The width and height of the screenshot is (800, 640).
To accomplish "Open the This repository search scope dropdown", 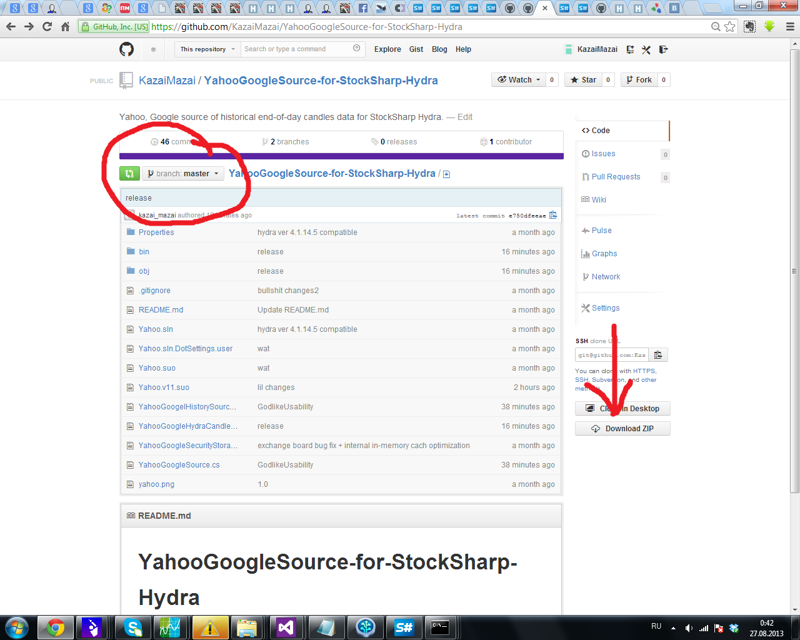I will click(207, 49).
